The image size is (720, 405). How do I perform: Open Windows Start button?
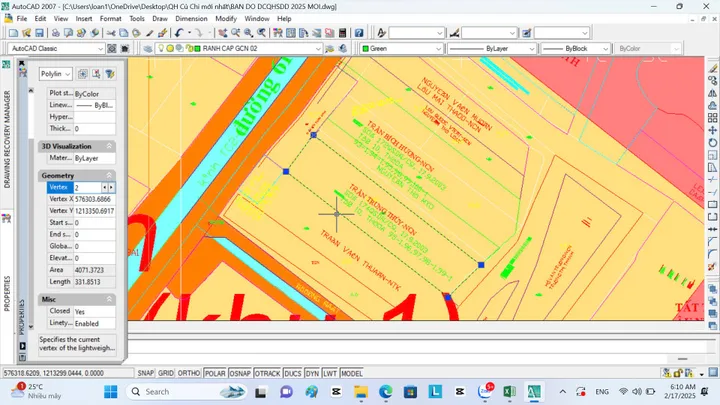click(x=111, y=392)
